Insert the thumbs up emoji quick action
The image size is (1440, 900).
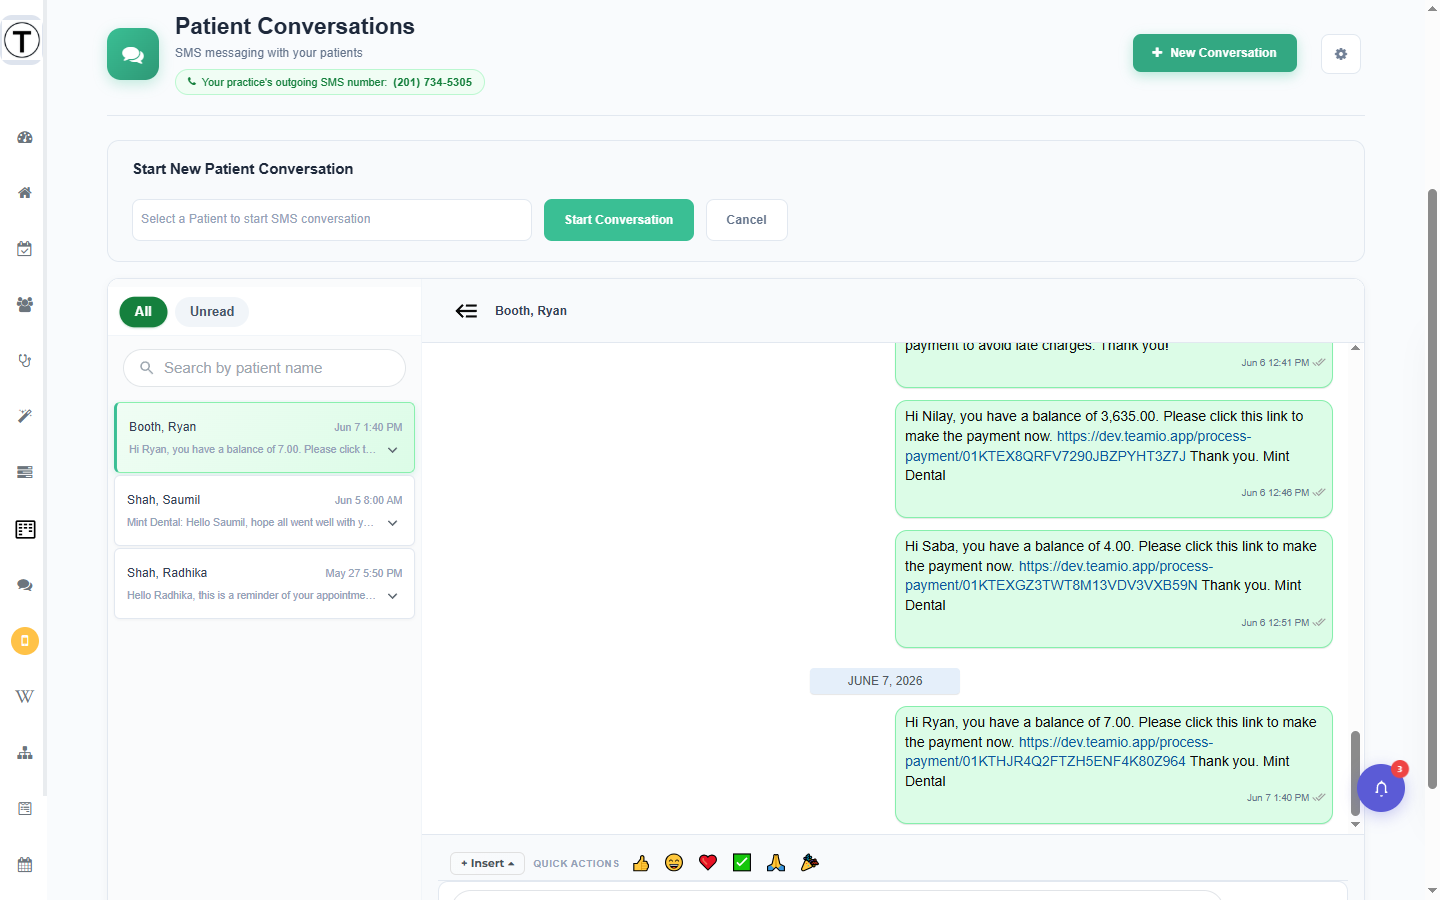click(641, 863)
